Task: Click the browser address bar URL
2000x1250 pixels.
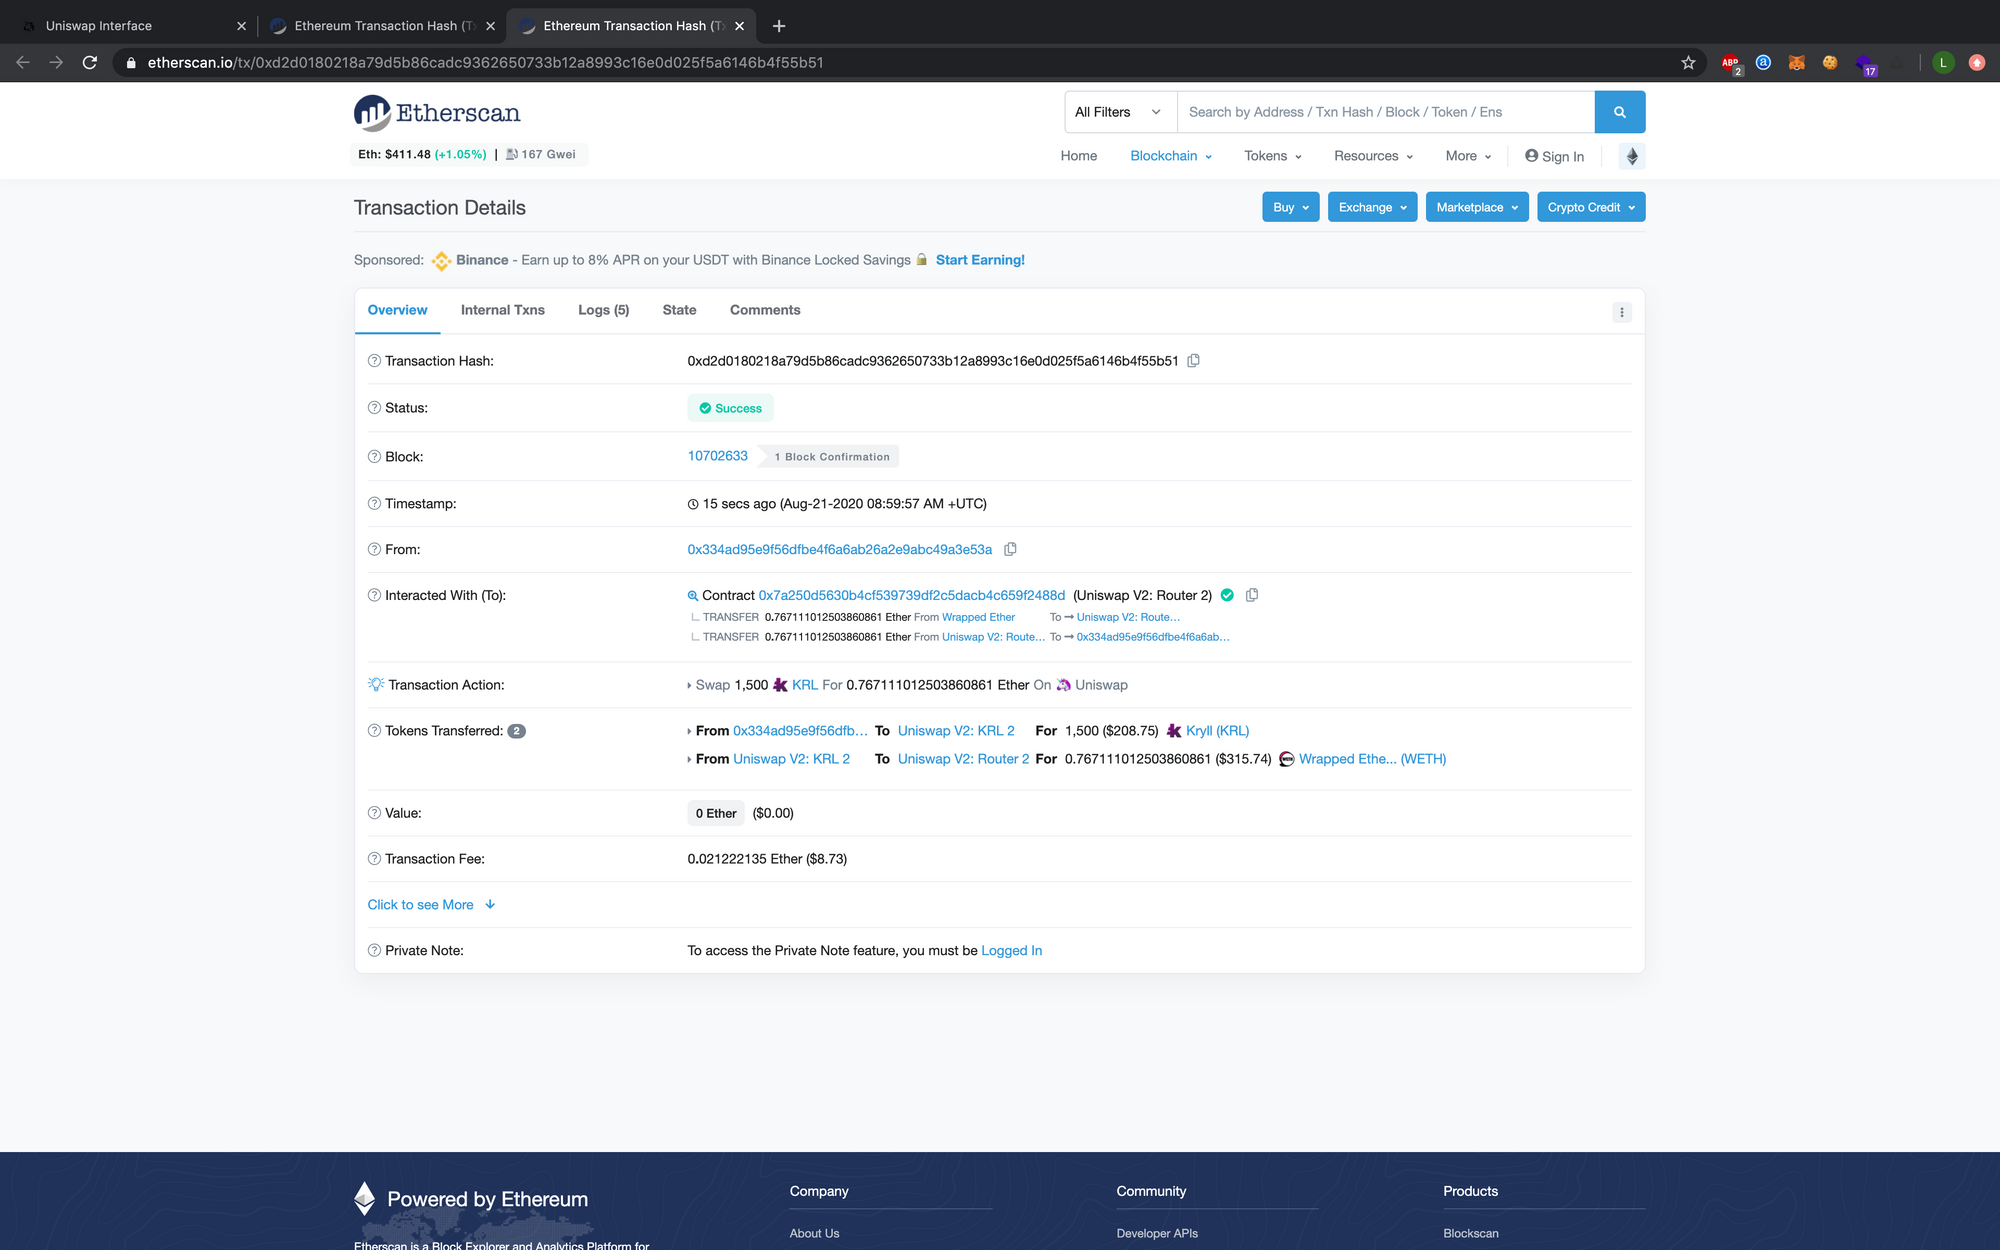Action: click(x=485, y=62)
